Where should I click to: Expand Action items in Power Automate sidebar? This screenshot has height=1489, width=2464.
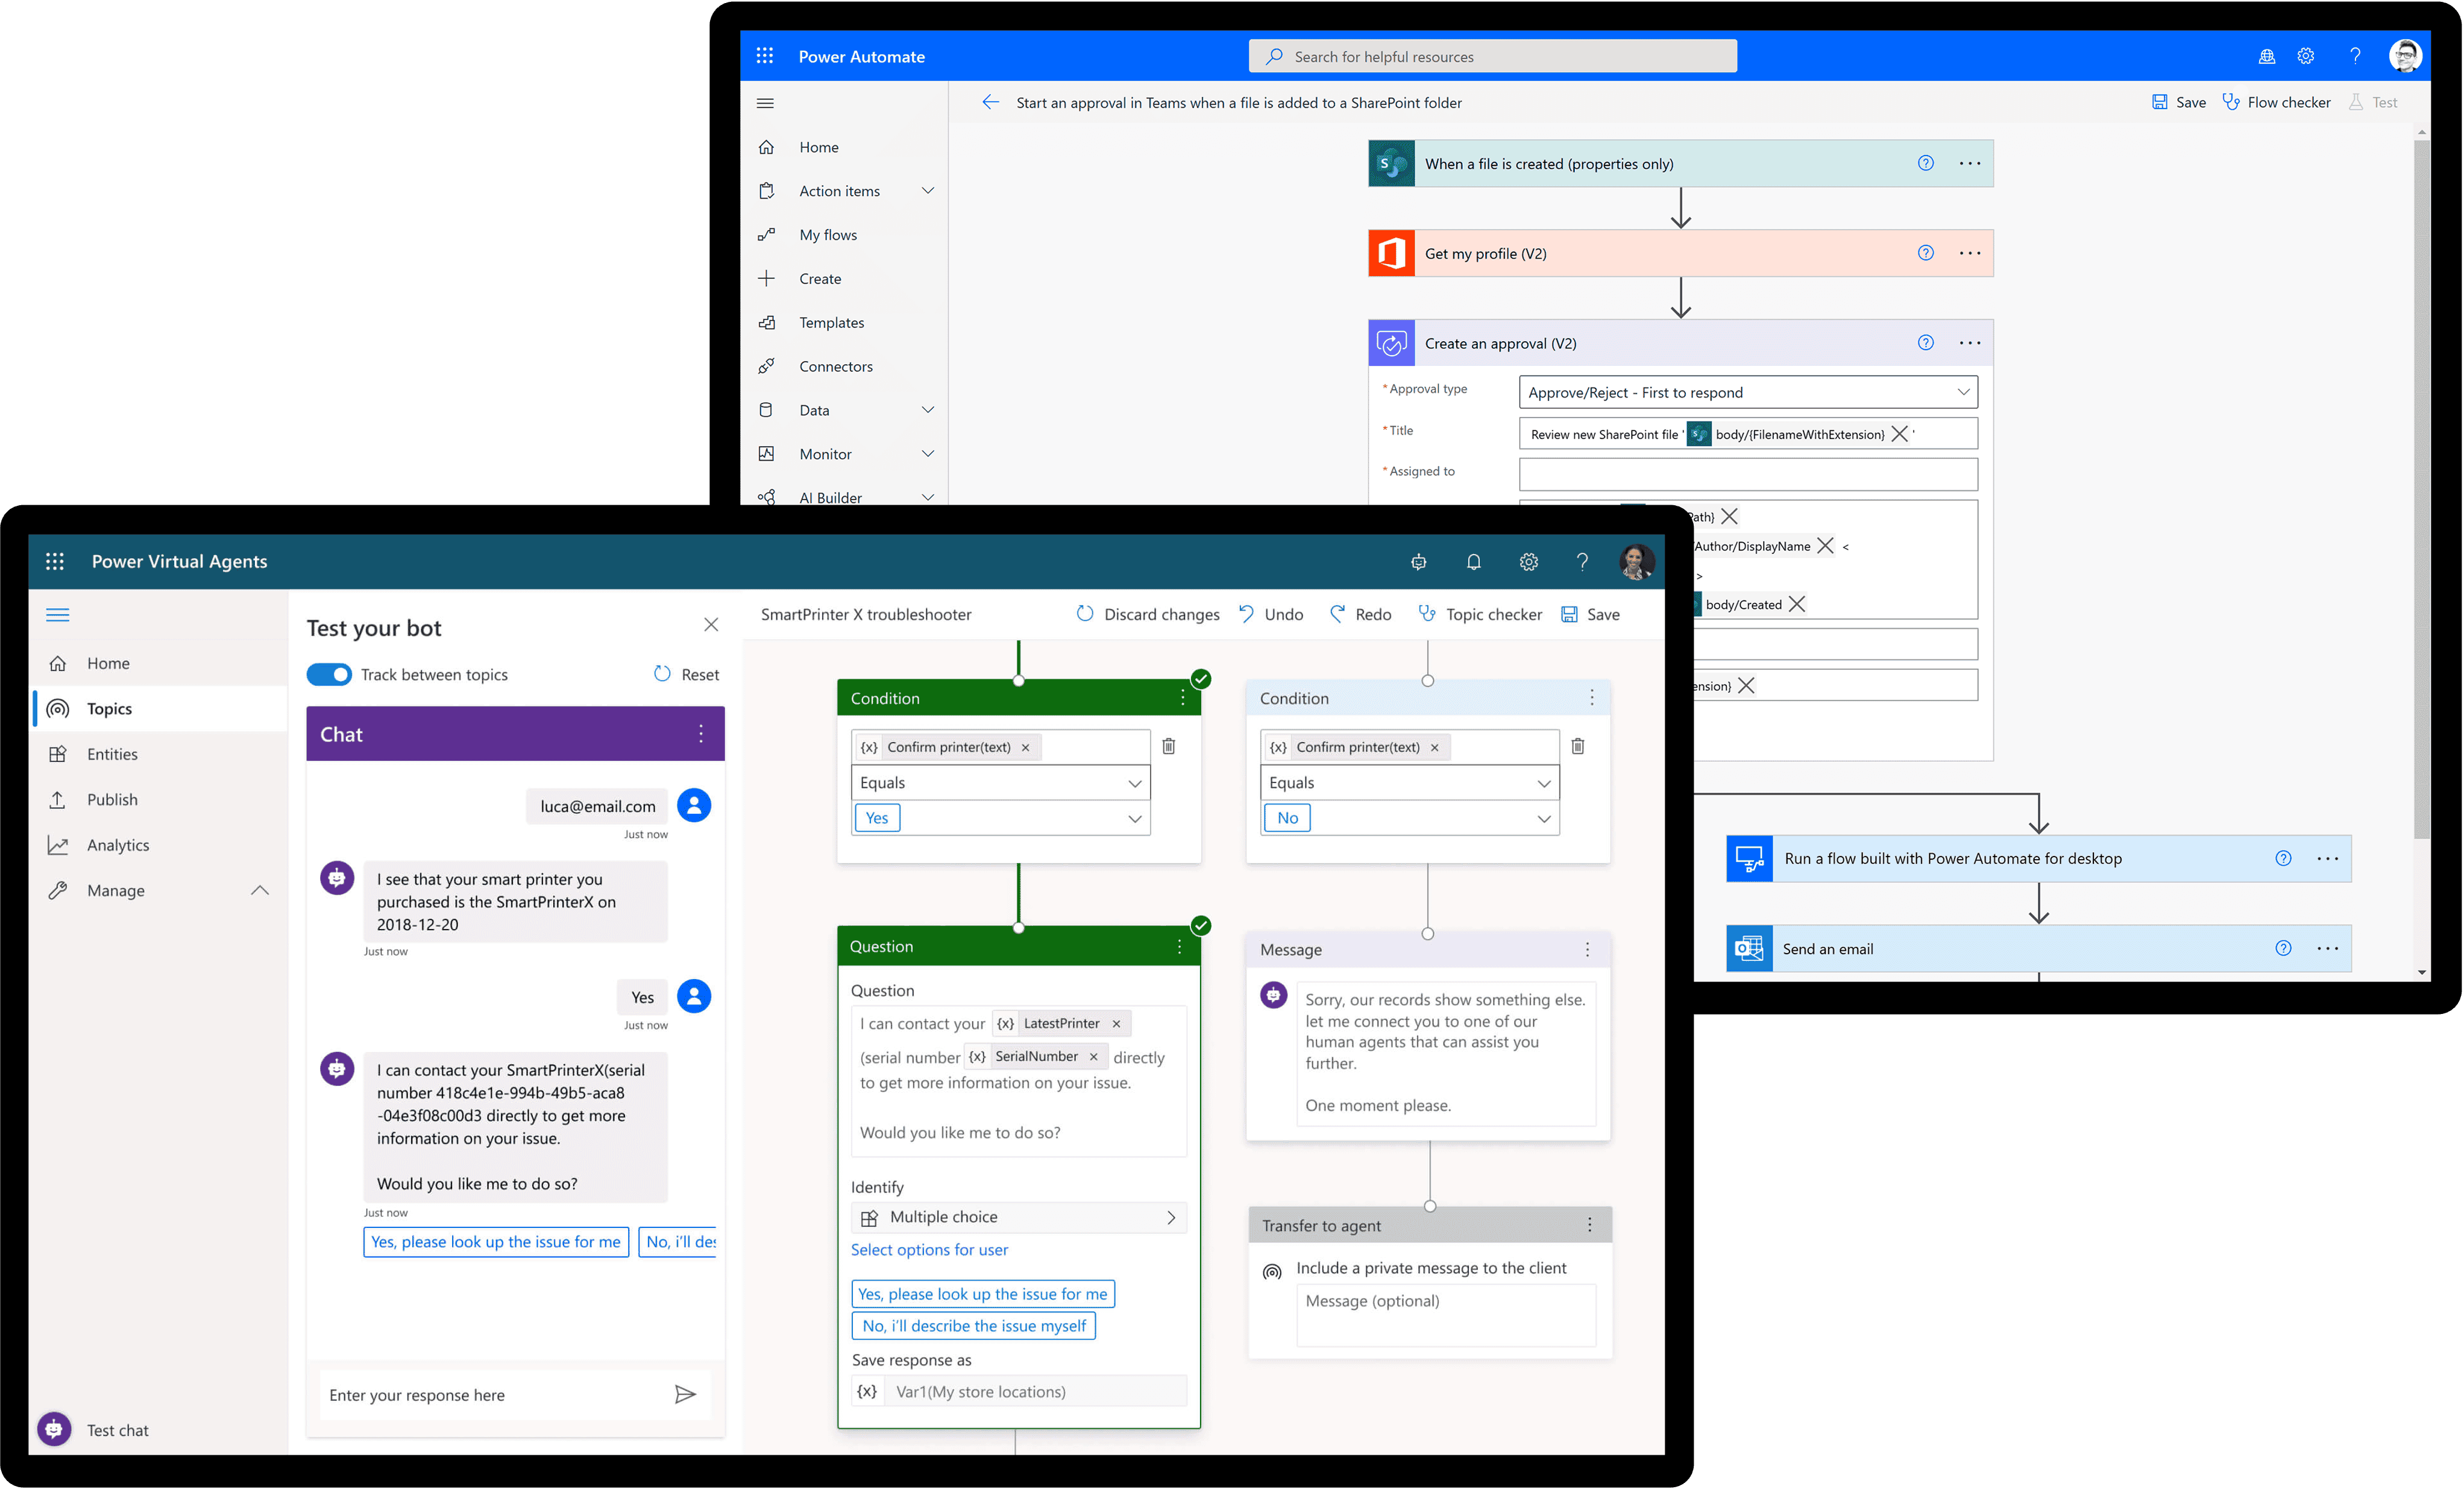coord(928,190)
